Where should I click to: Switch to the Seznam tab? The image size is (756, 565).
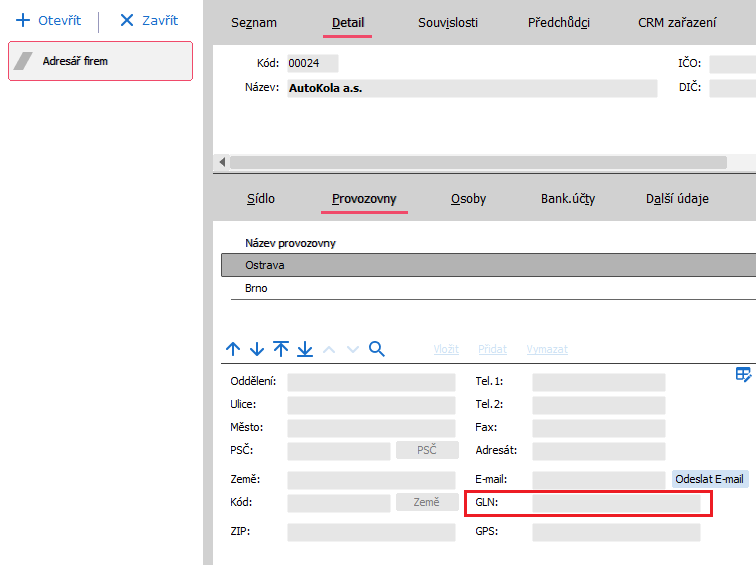pyautogui.click(x=254, y=23)
